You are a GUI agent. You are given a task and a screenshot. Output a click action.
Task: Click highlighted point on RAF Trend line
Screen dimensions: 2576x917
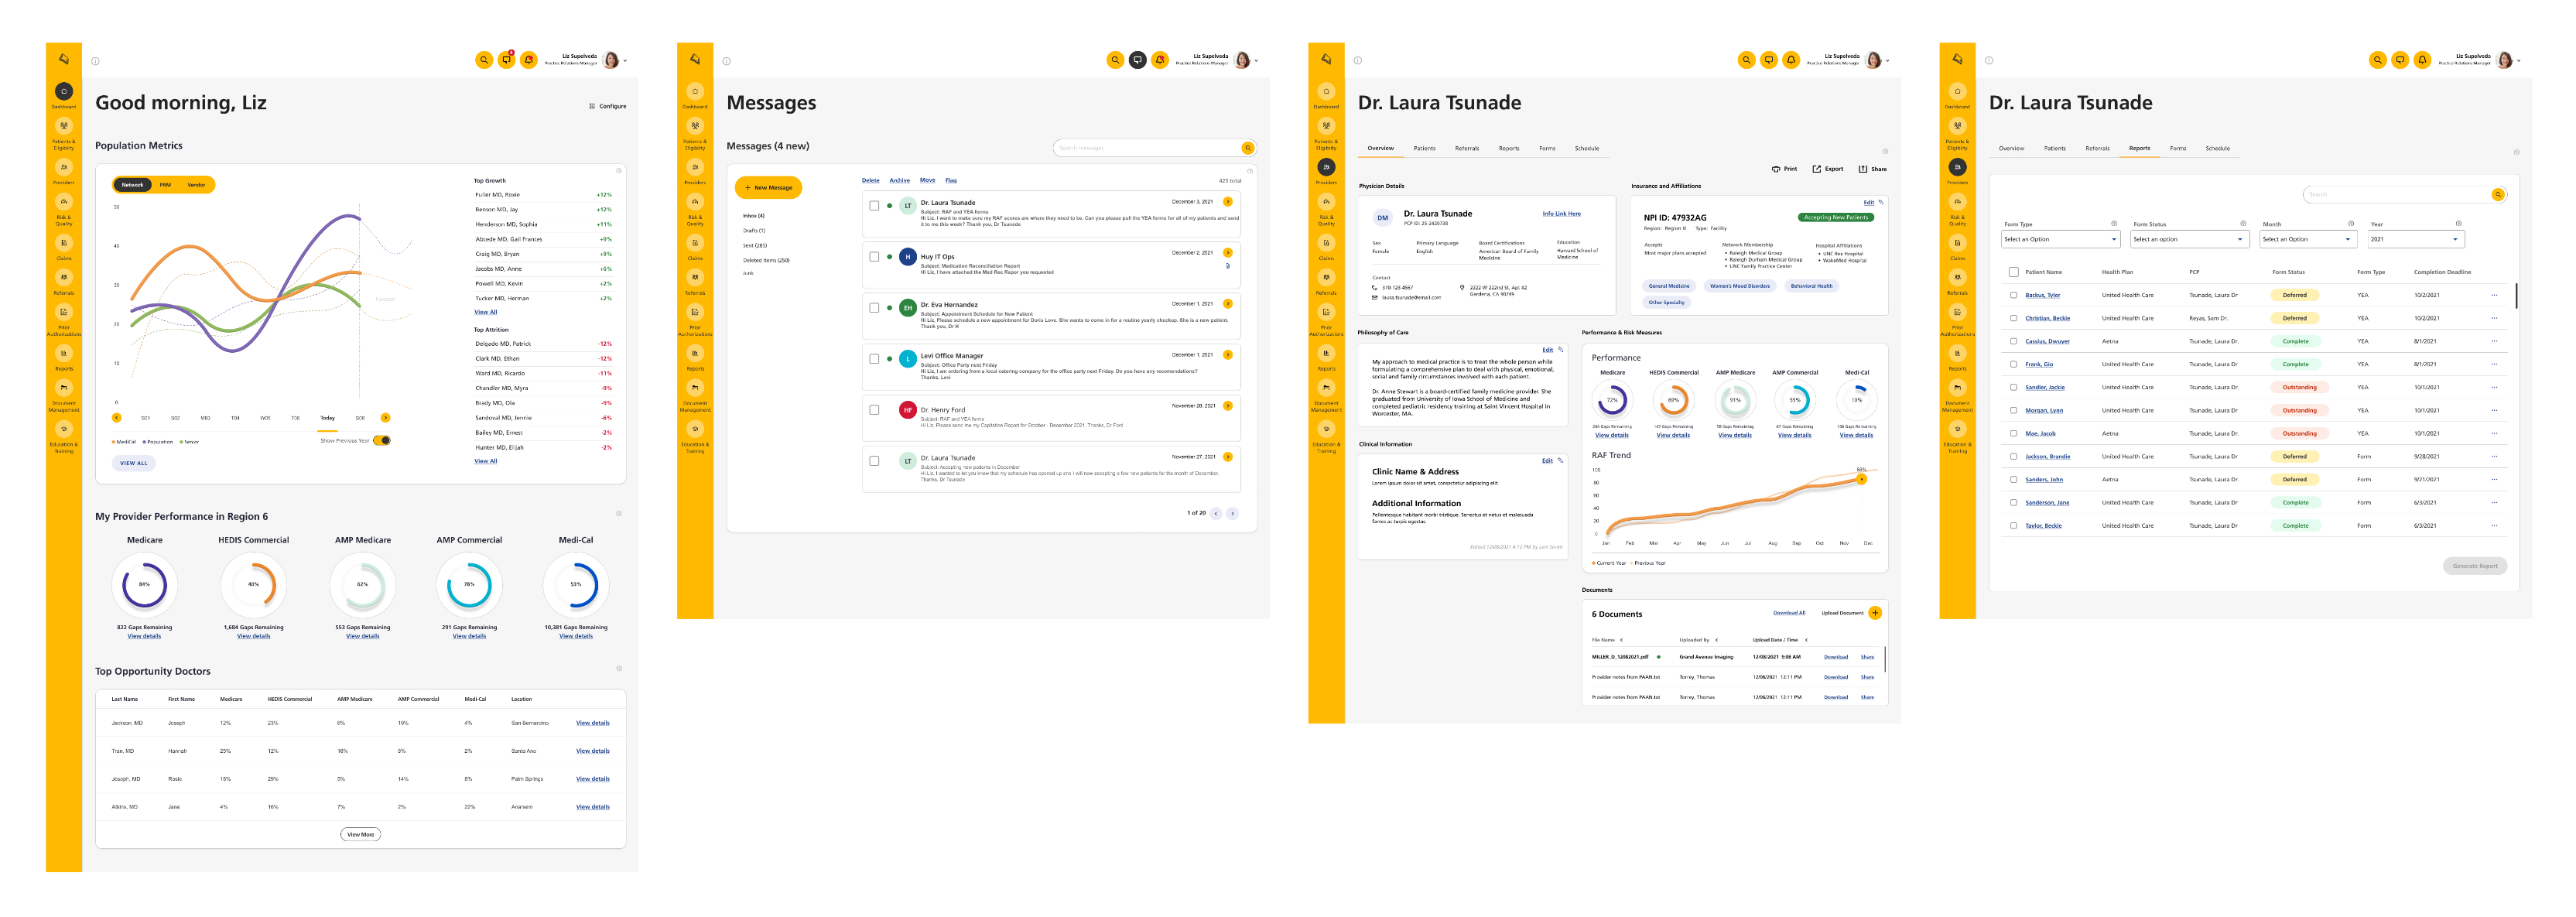[x=1861, y=479]
